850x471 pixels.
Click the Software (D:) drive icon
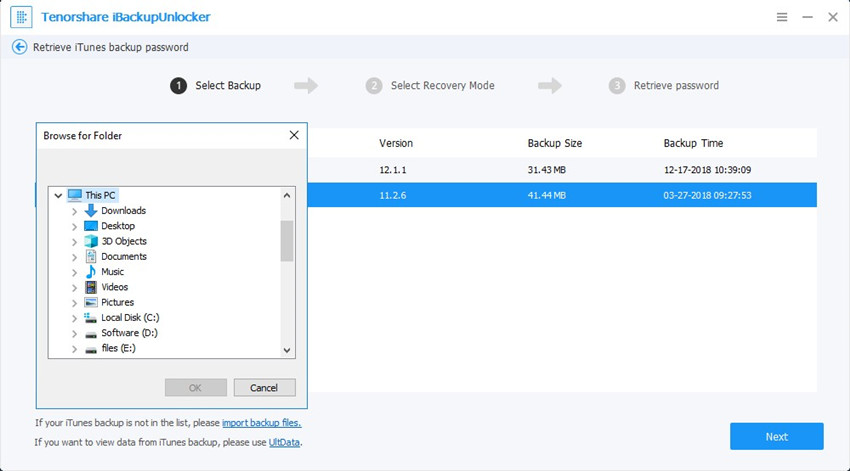pyautogui.click(x=91, y=334)
